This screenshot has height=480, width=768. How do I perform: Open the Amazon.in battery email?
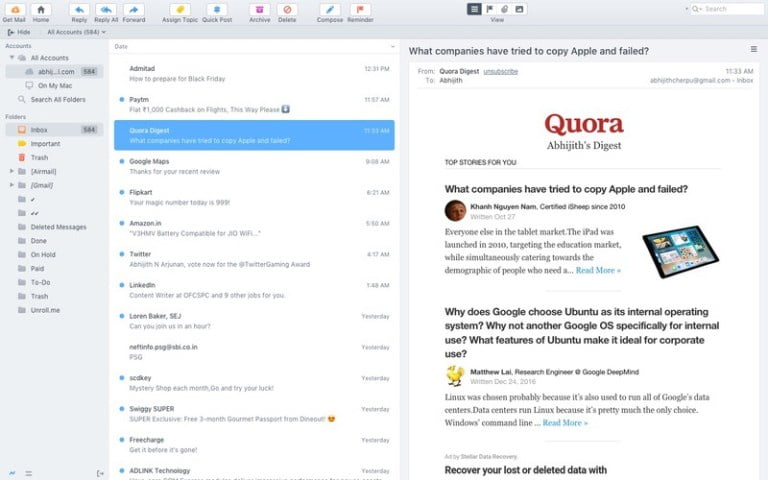[254, 228]
